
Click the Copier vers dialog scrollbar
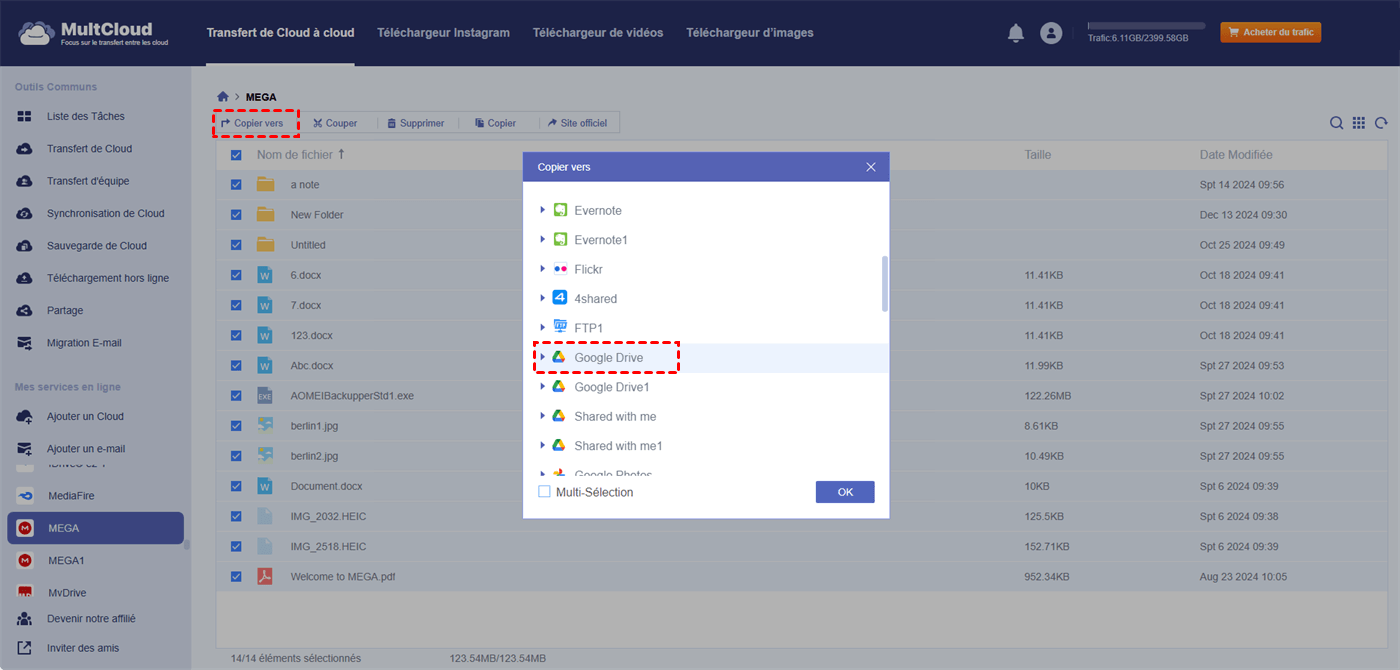click(x=884, y=284)
